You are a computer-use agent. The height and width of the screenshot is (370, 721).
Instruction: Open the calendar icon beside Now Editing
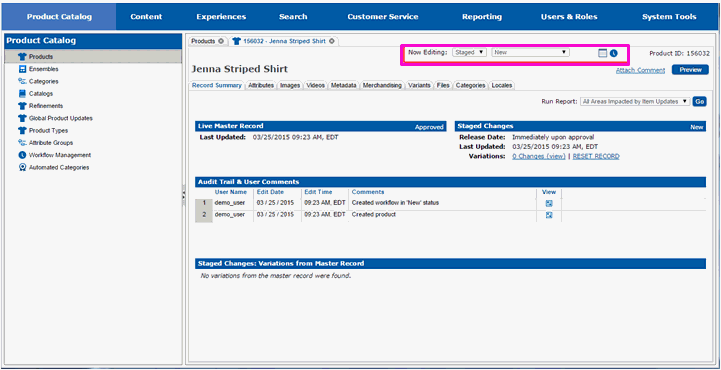tap(603, 53)
